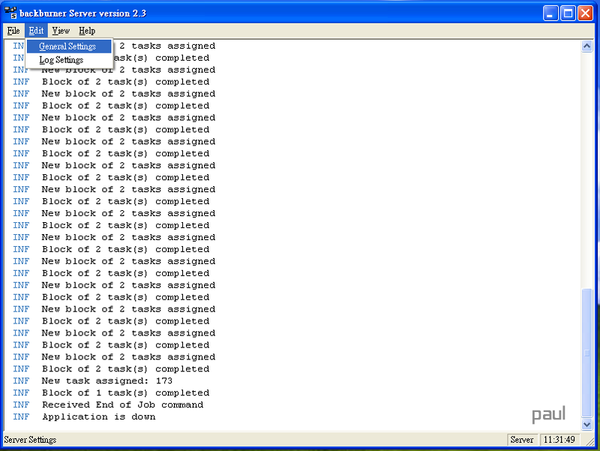600x451 pixels.
Task: Click the Server Settings status bar text
Action: [x=30, y=440]
